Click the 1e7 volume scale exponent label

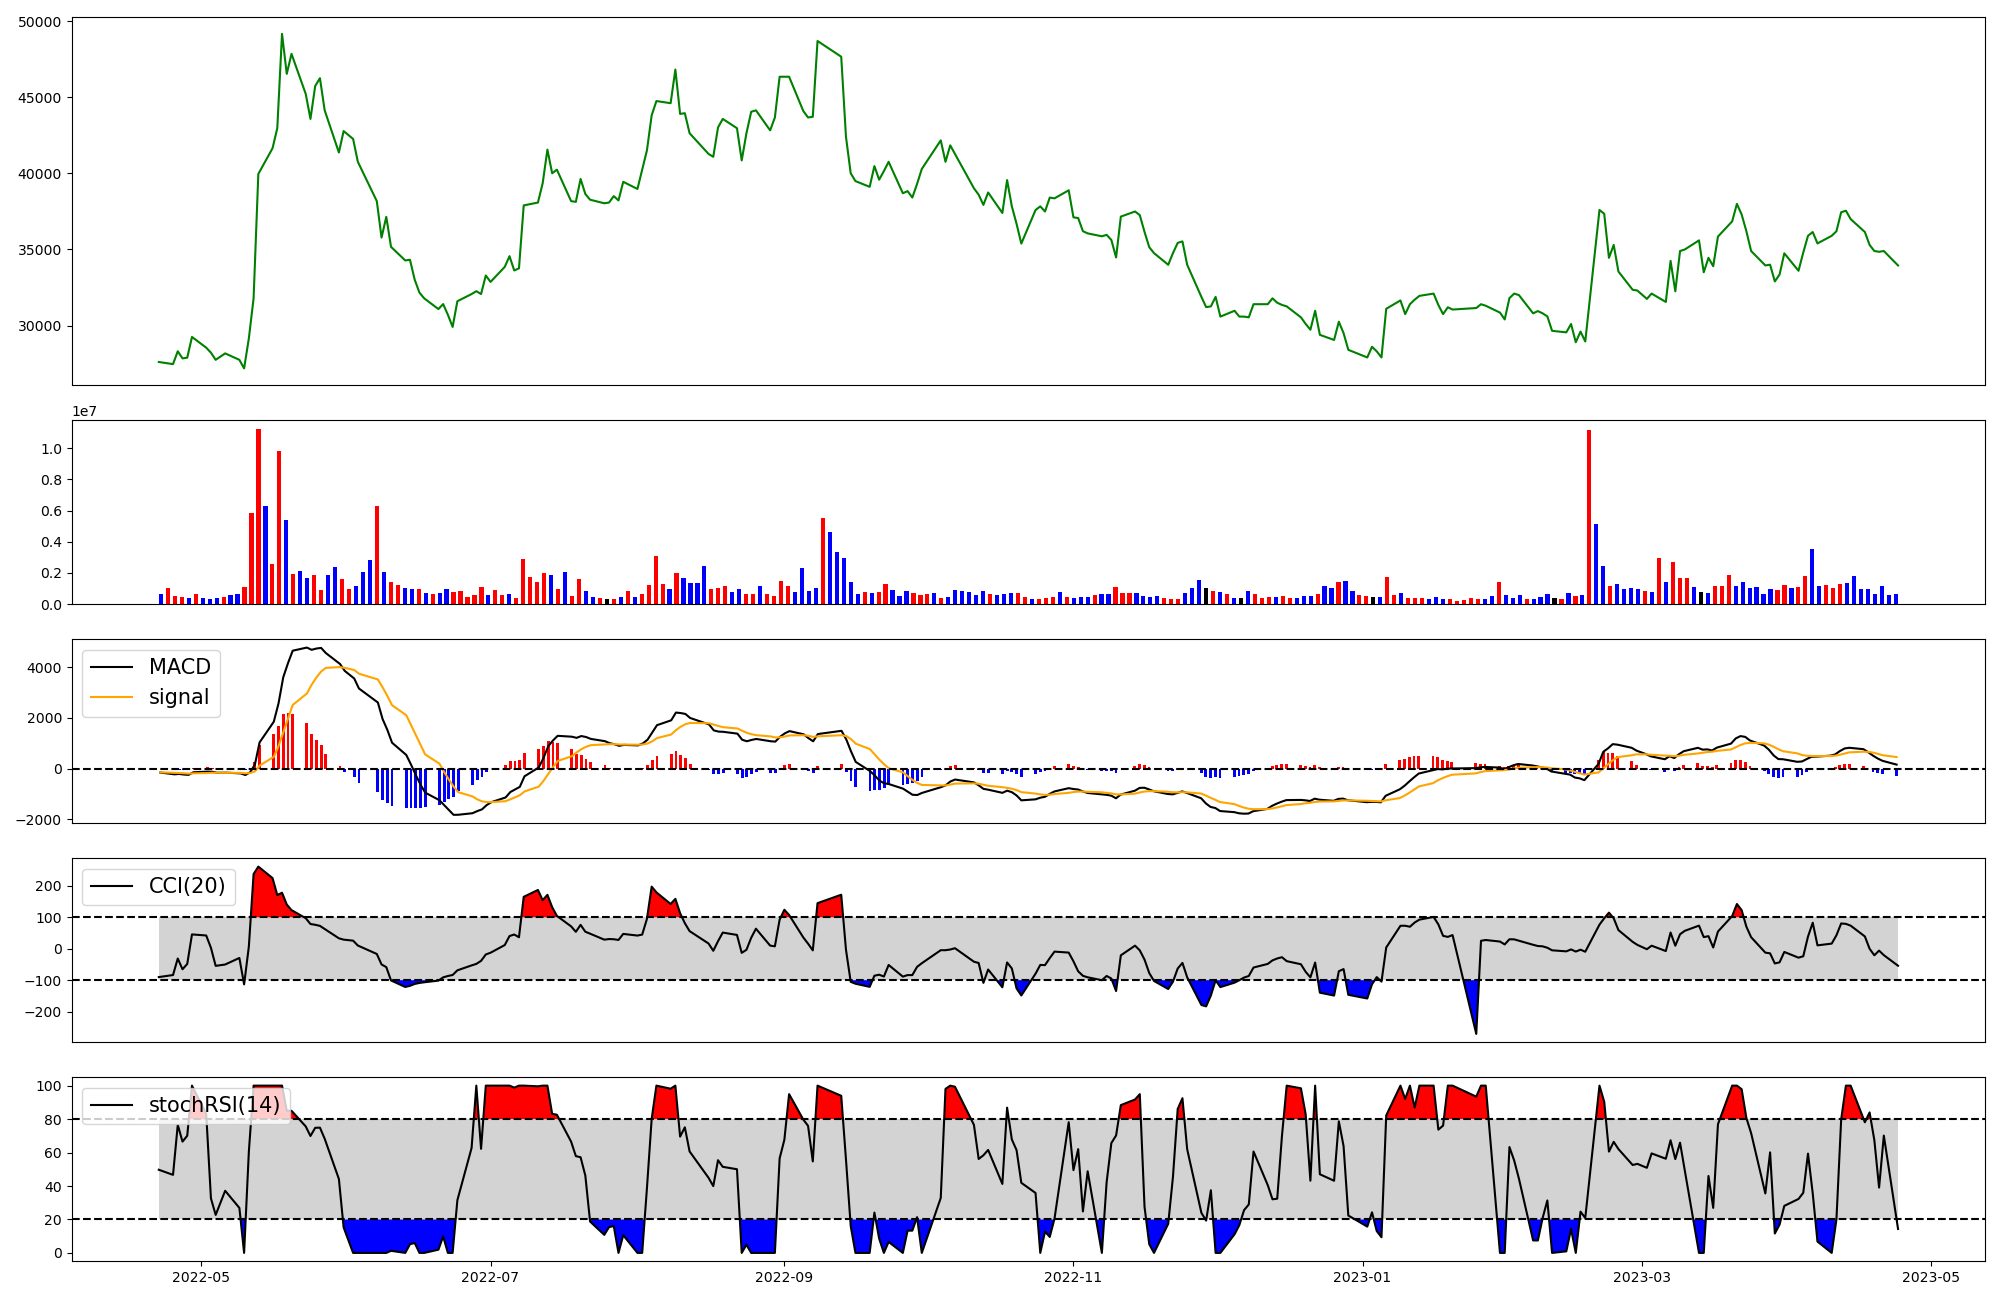click(84, 411)
